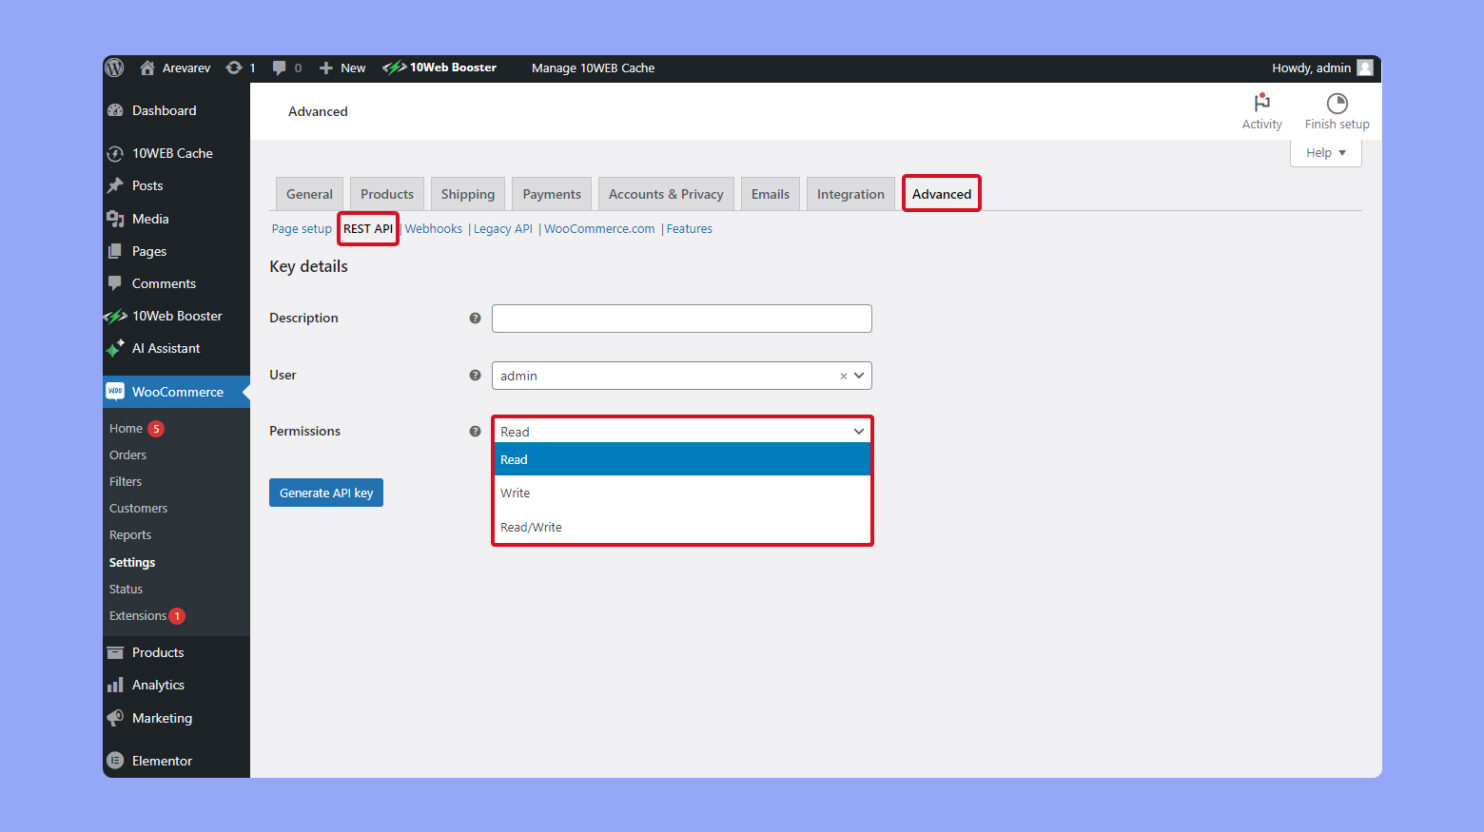Image resolution: width=1484 pixels, height=832 pixels.
Task: Click the Generate API key button
Action: coord(325,492)
